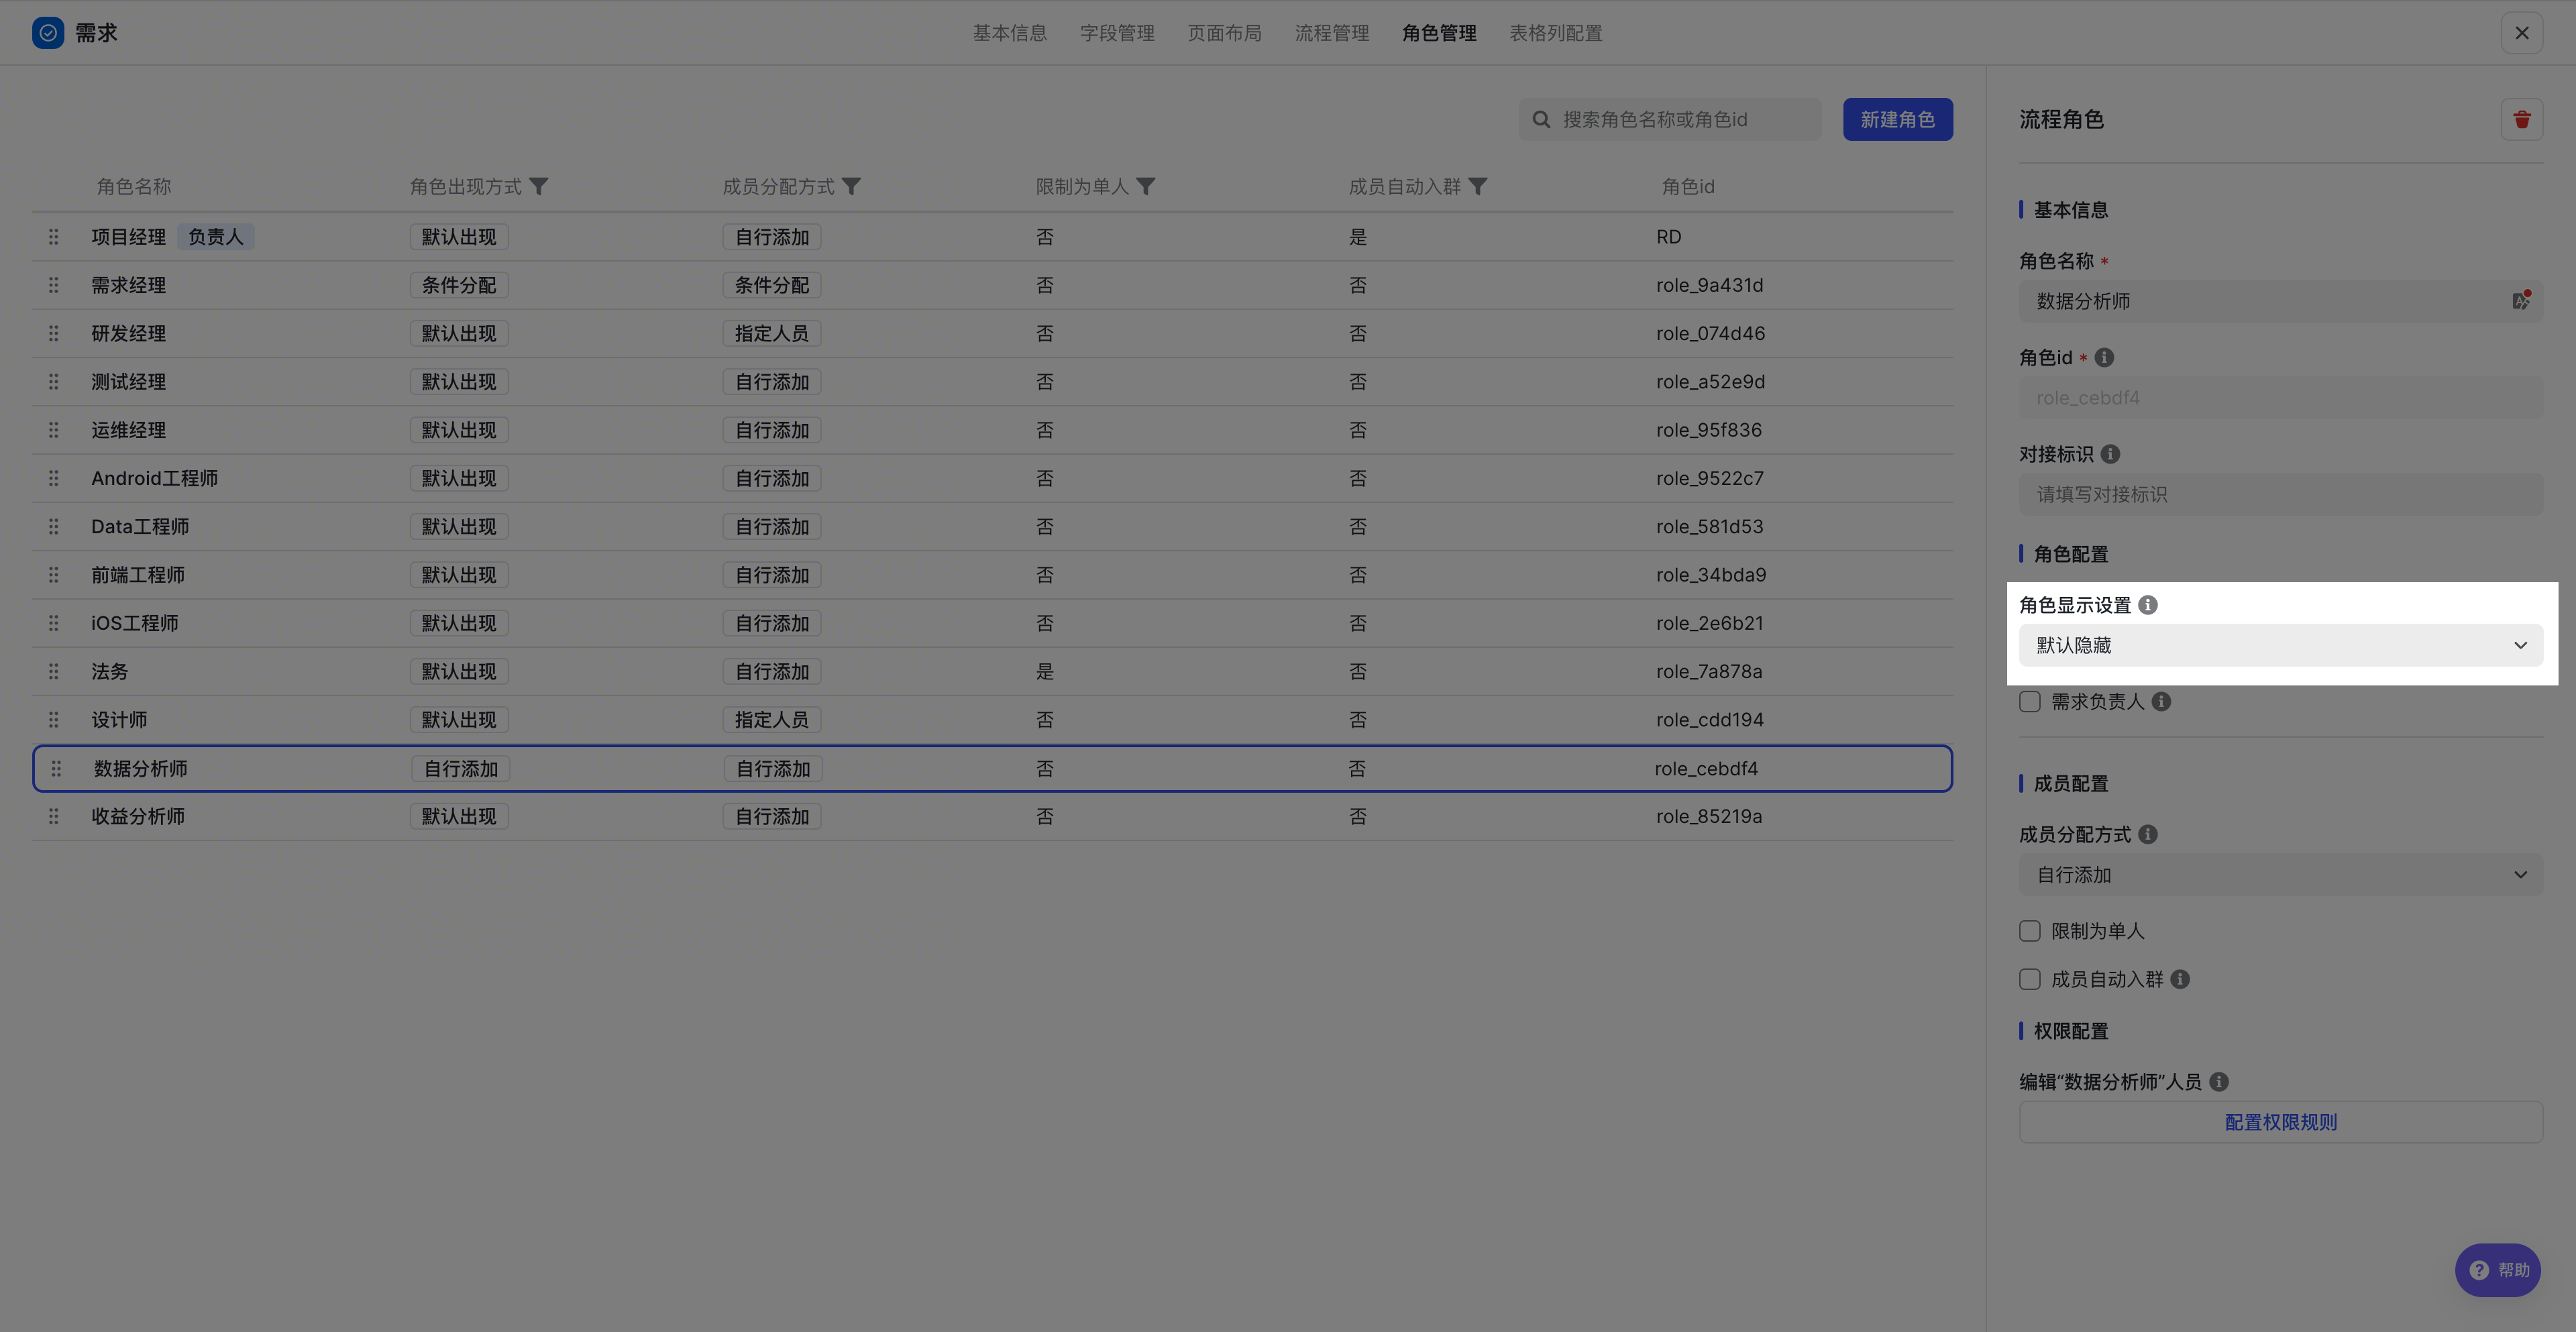Check the 限制为单人 checkbox
The height and width of the screenshot is (1332, 2576).
coord(2030,931)
